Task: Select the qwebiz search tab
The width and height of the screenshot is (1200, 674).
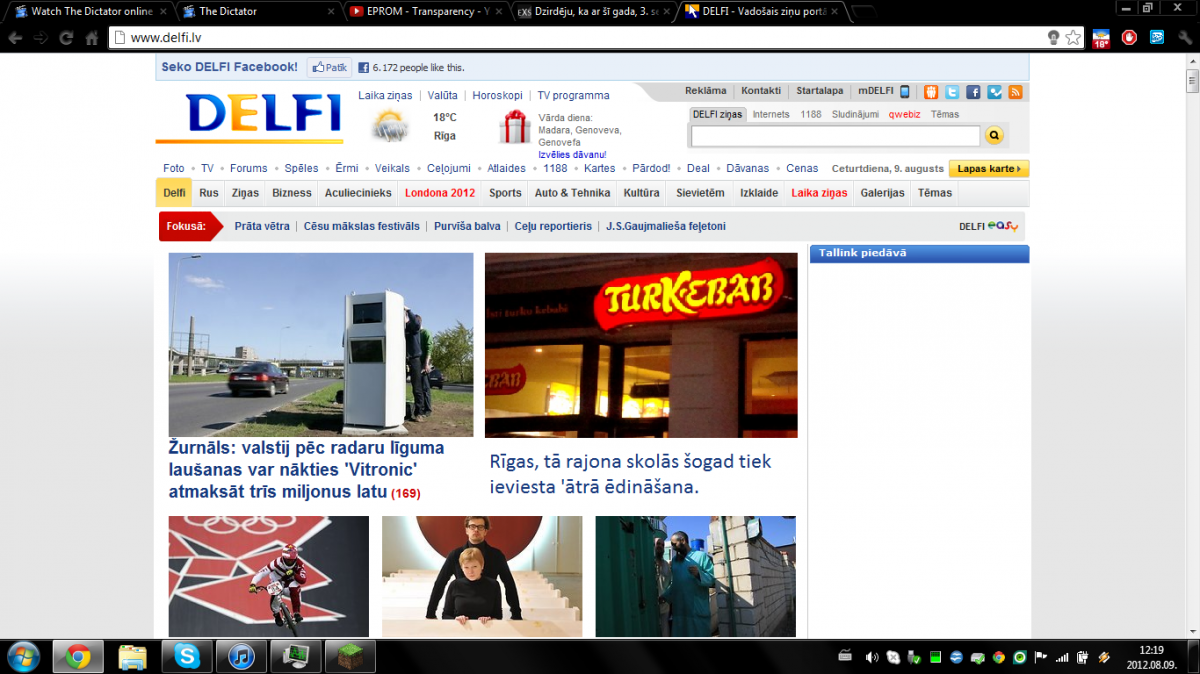Action: tap(905, 114)
